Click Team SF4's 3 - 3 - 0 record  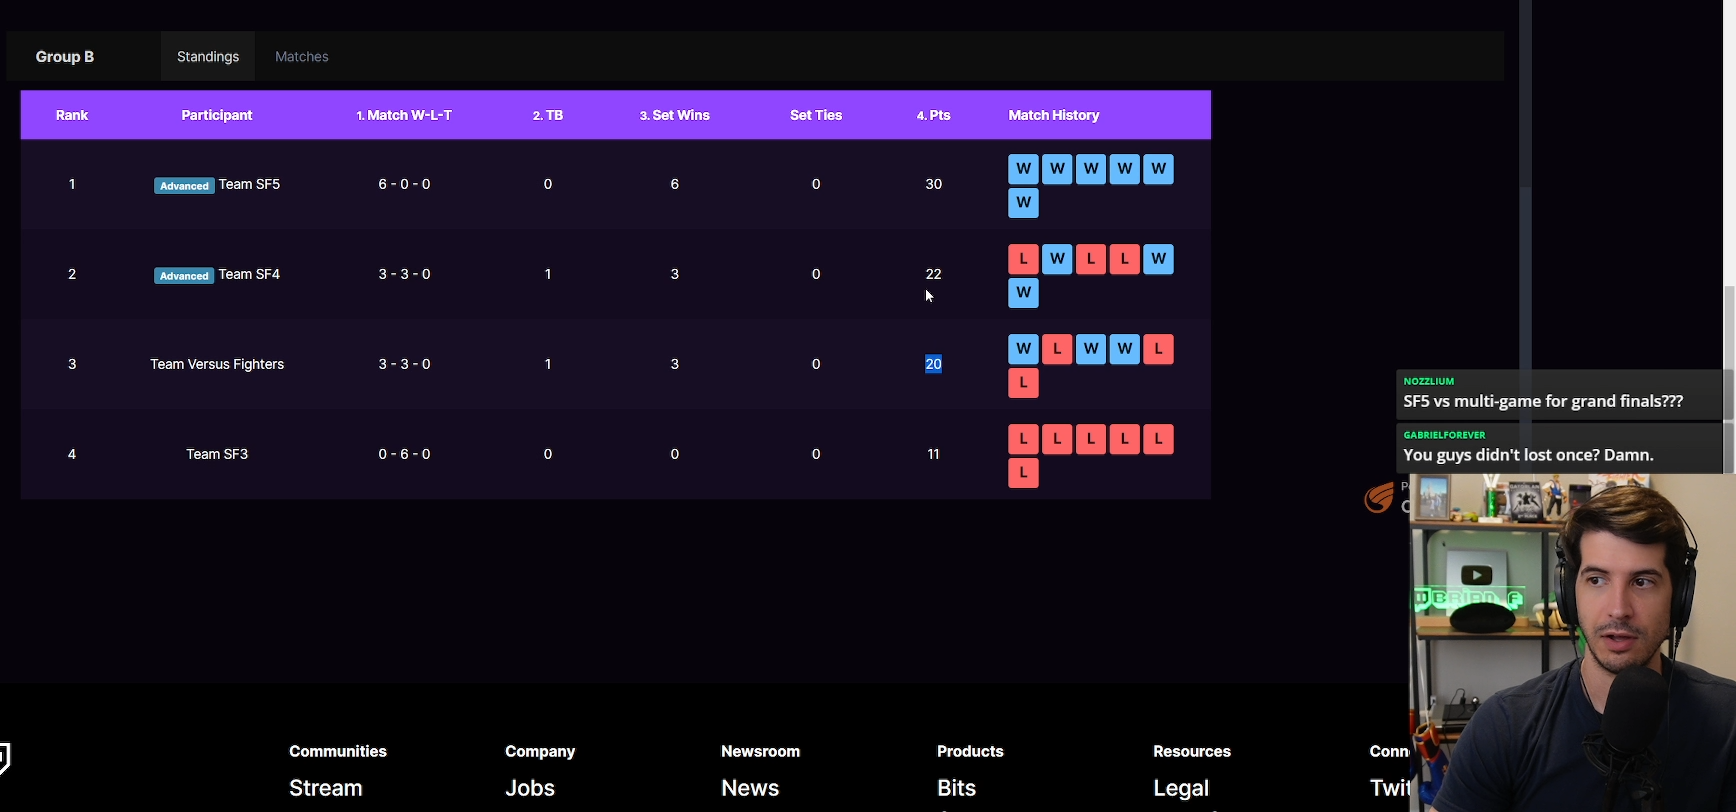[404, 274]
